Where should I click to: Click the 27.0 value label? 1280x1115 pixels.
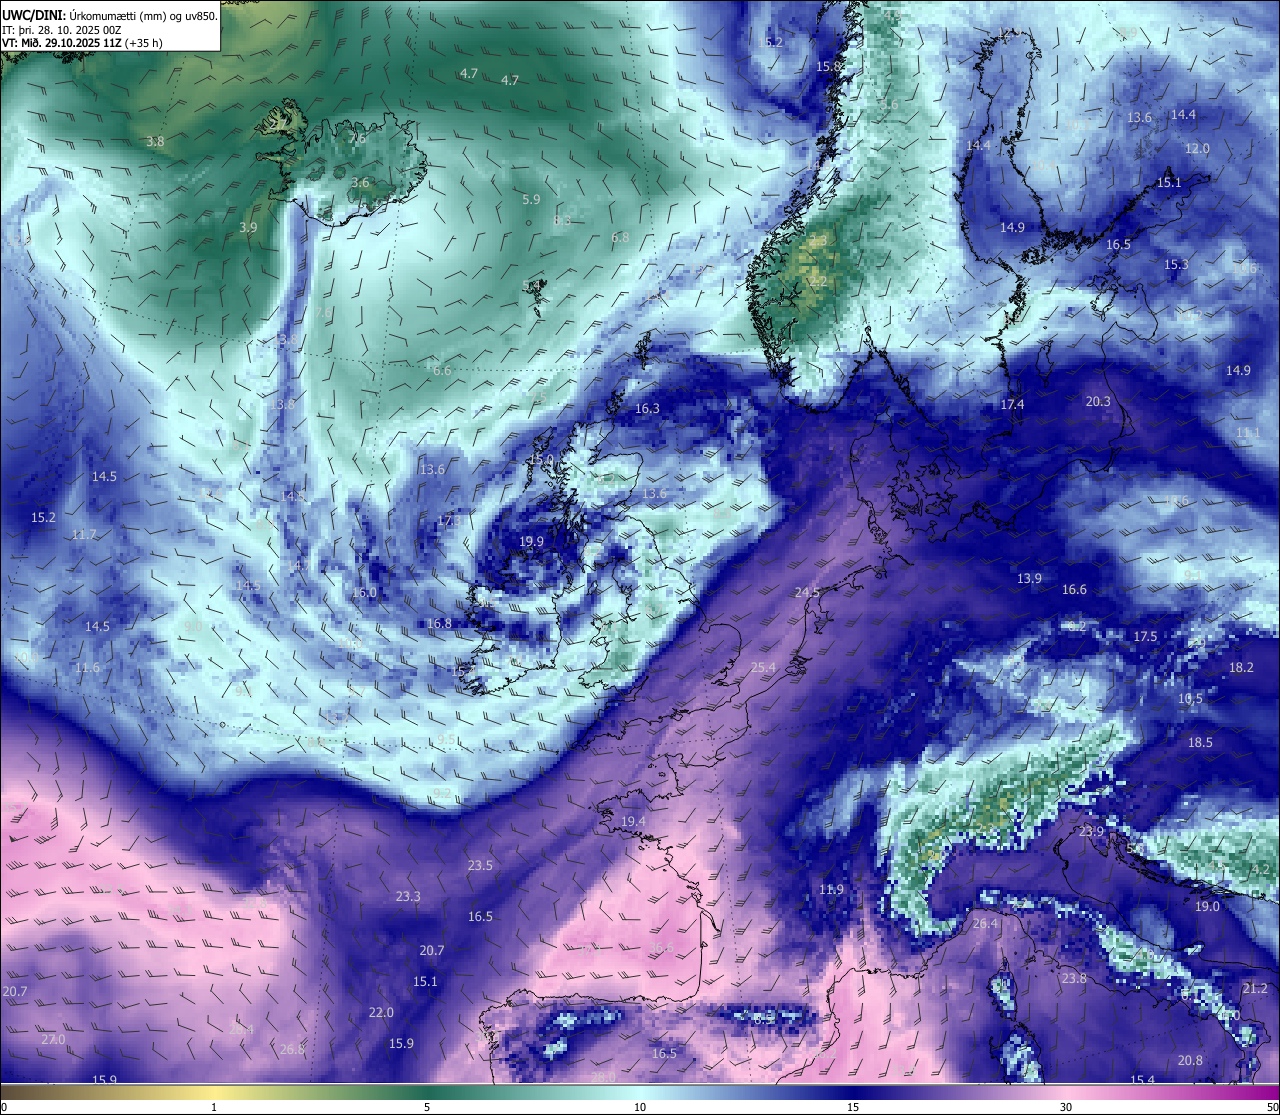click(53, 1039)
